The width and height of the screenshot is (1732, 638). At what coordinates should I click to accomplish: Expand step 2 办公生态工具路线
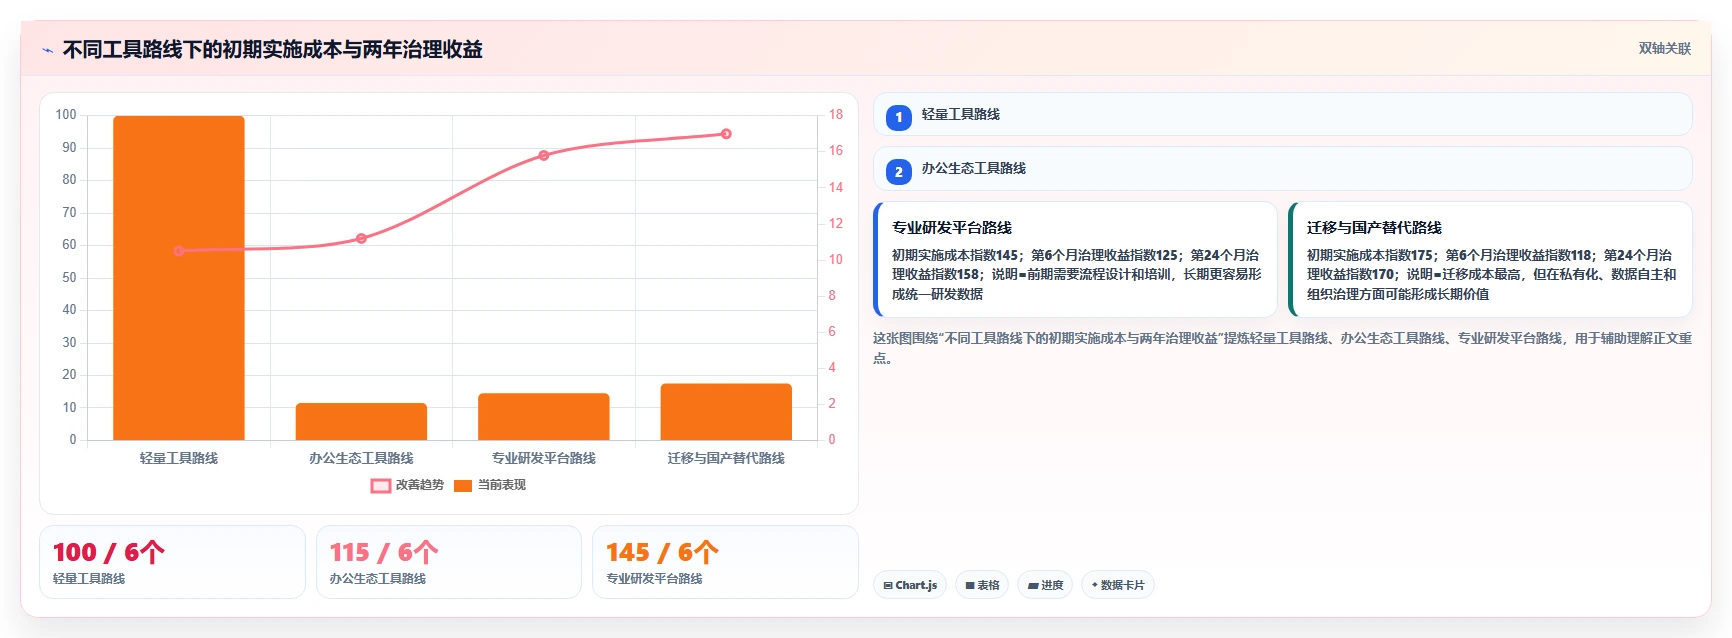pyautogui.click(x=1282, y=169)
